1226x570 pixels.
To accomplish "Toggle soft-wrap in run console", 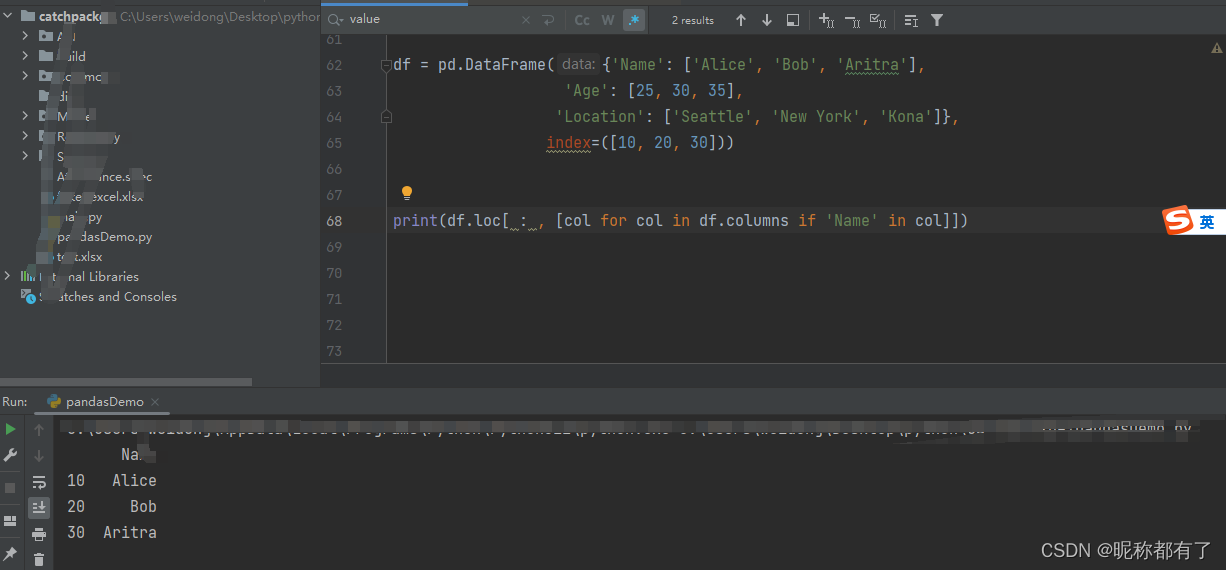I will [39, 482].
